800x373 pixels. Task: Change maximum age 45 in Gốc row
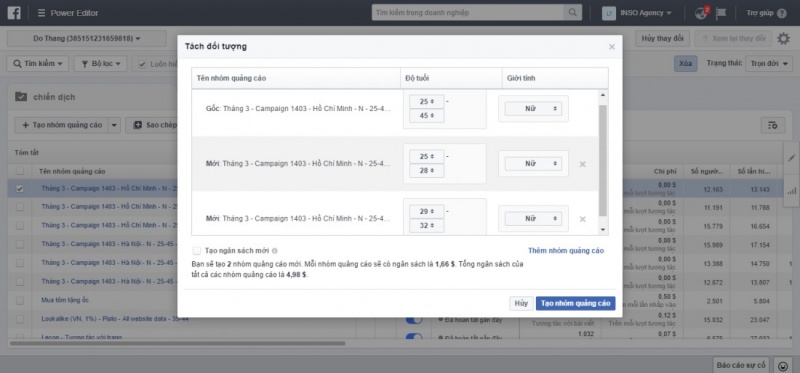427,116
